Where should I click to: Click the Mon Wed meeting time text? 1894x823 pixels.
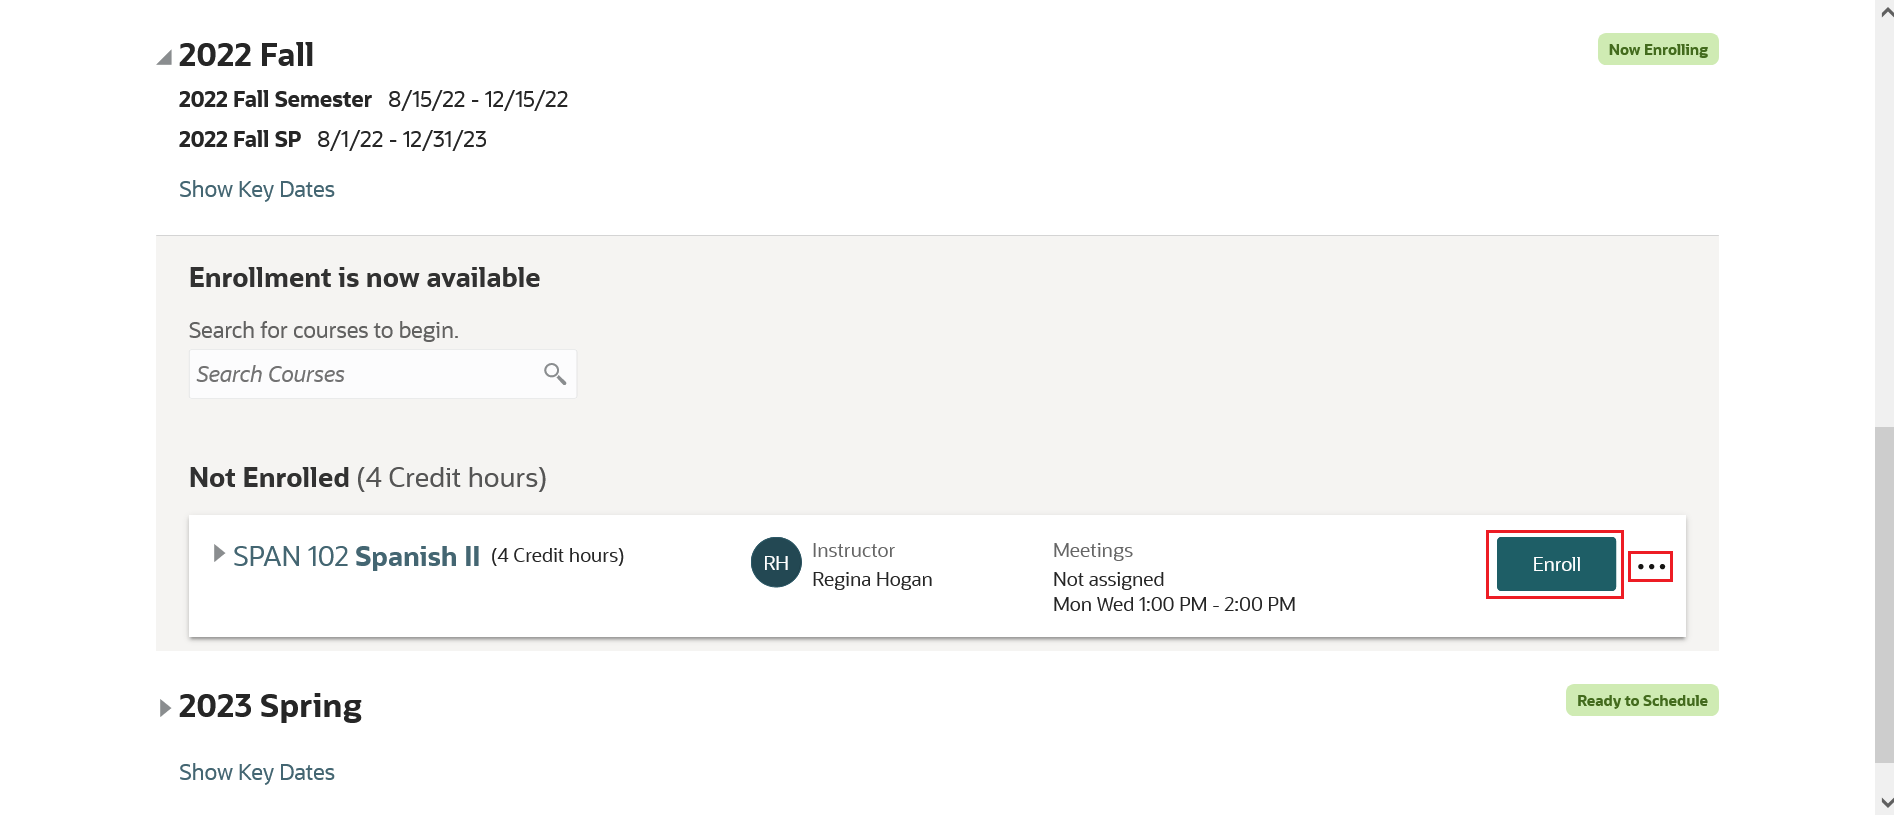point(1174,605)
